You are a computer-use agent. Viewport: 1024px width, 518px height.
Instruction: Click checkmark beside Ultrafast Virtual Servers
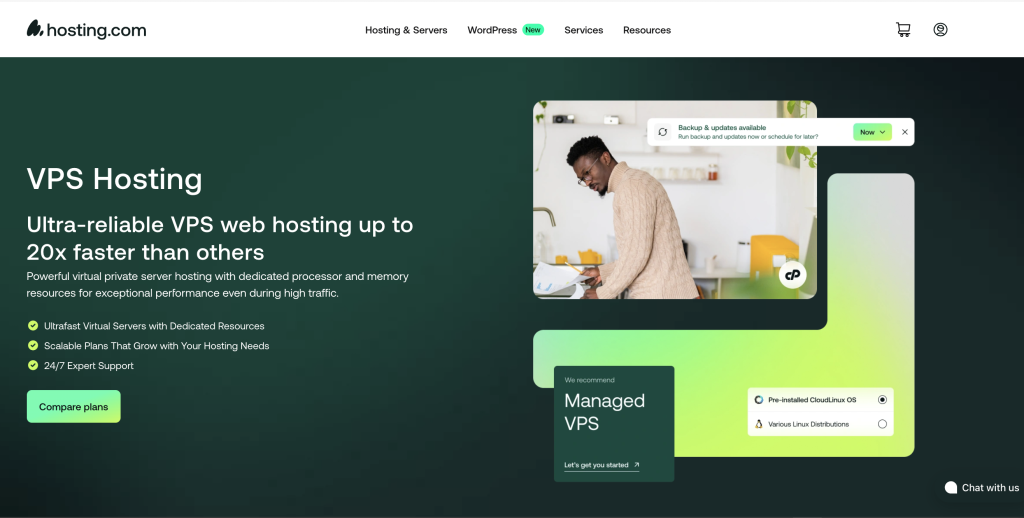[33, 325]
